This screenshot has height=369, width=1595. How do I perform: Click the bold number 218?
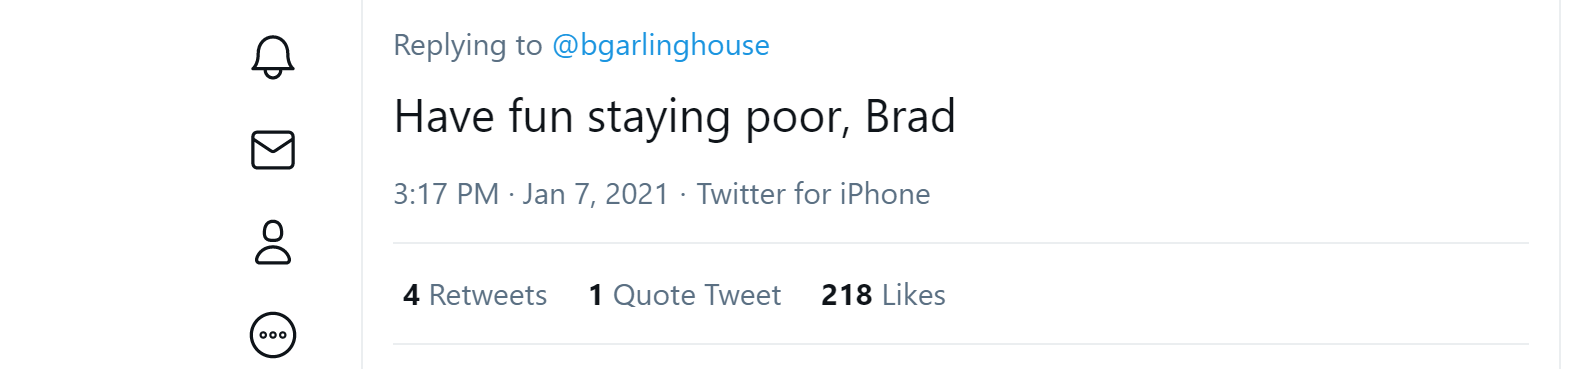click(847, 295)
